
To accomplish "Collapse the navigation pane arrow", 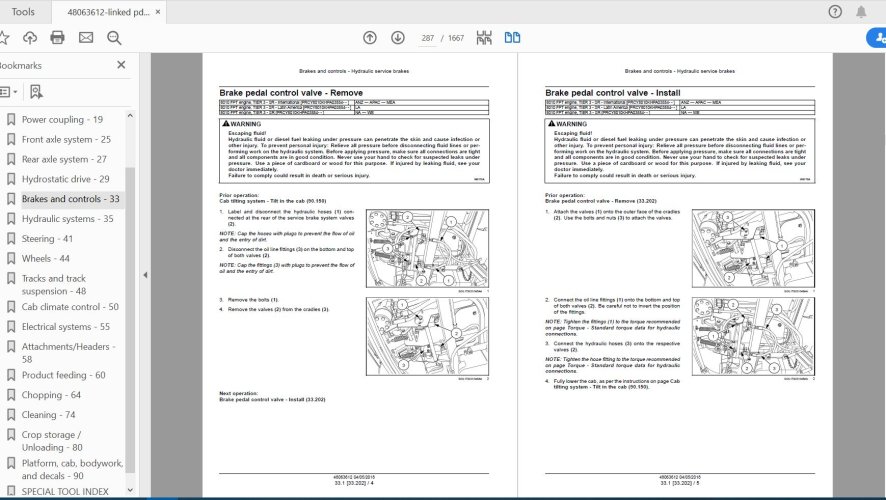I will 145,275.
